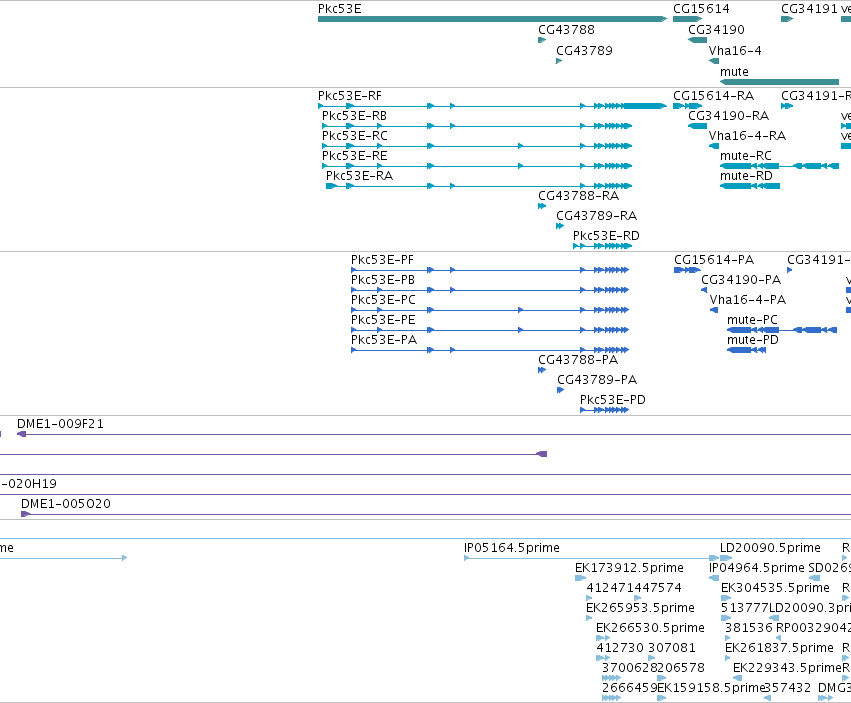Click the CG43788-RA transcript label
Viewport: 851px width, 703px height.
pos(579,196)
